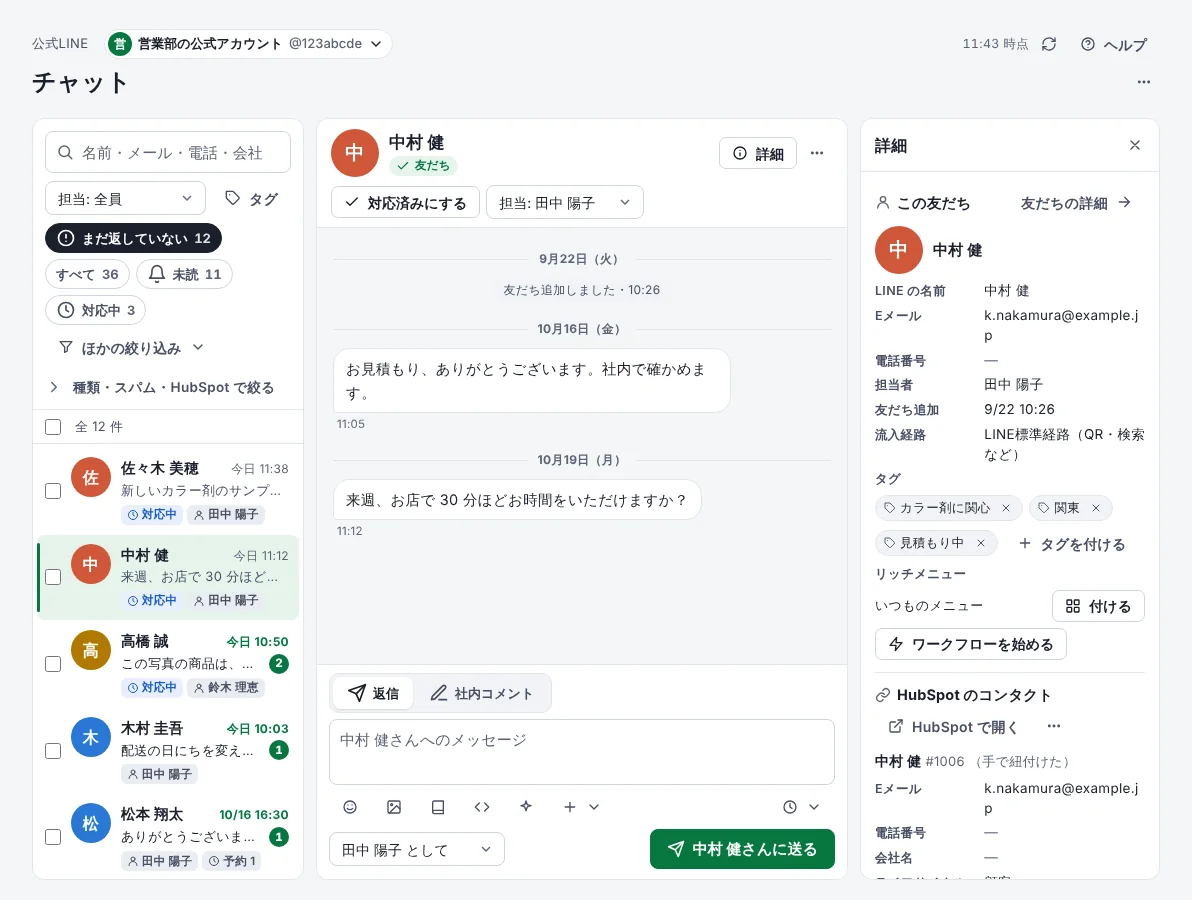Click the HubSpot のコンタクト link icon
The image size is (1192, 900).
(883, 696)
